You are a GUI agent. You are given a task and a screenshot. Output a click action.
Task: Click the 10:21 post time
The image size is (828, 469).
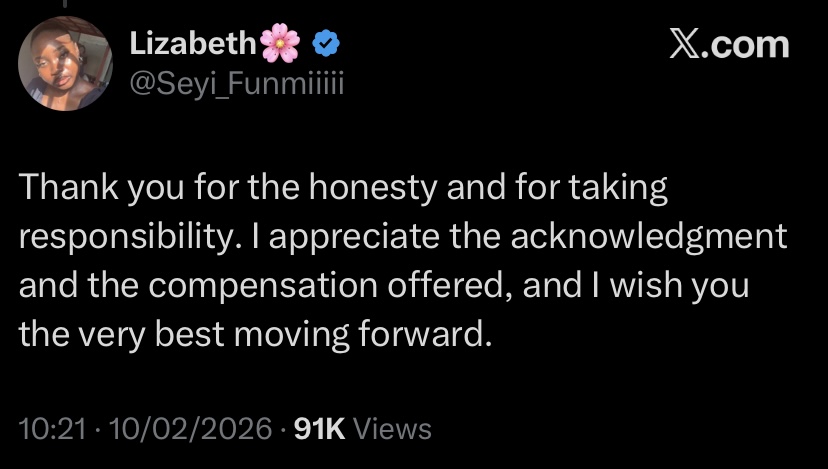45,429
